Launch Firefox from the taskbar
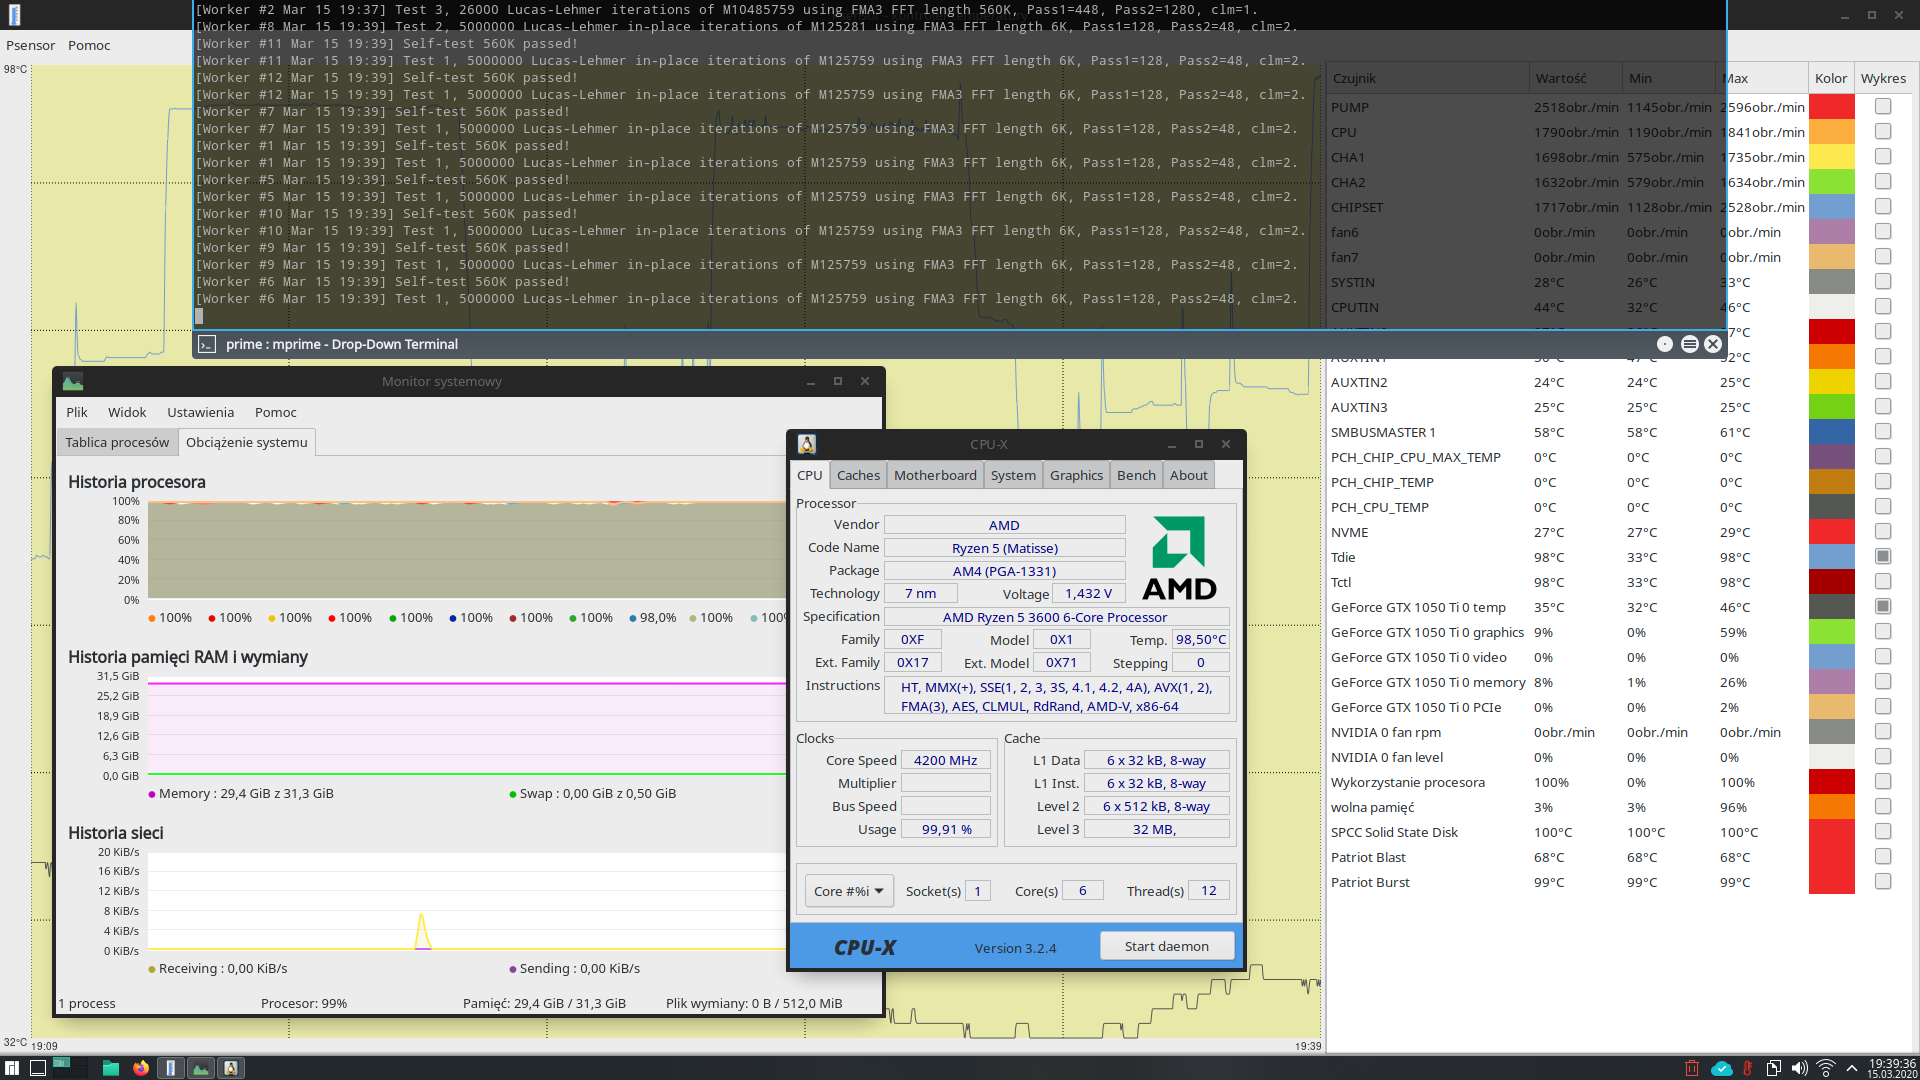The image size is (1920, 1080). [x=141, y=1068]
